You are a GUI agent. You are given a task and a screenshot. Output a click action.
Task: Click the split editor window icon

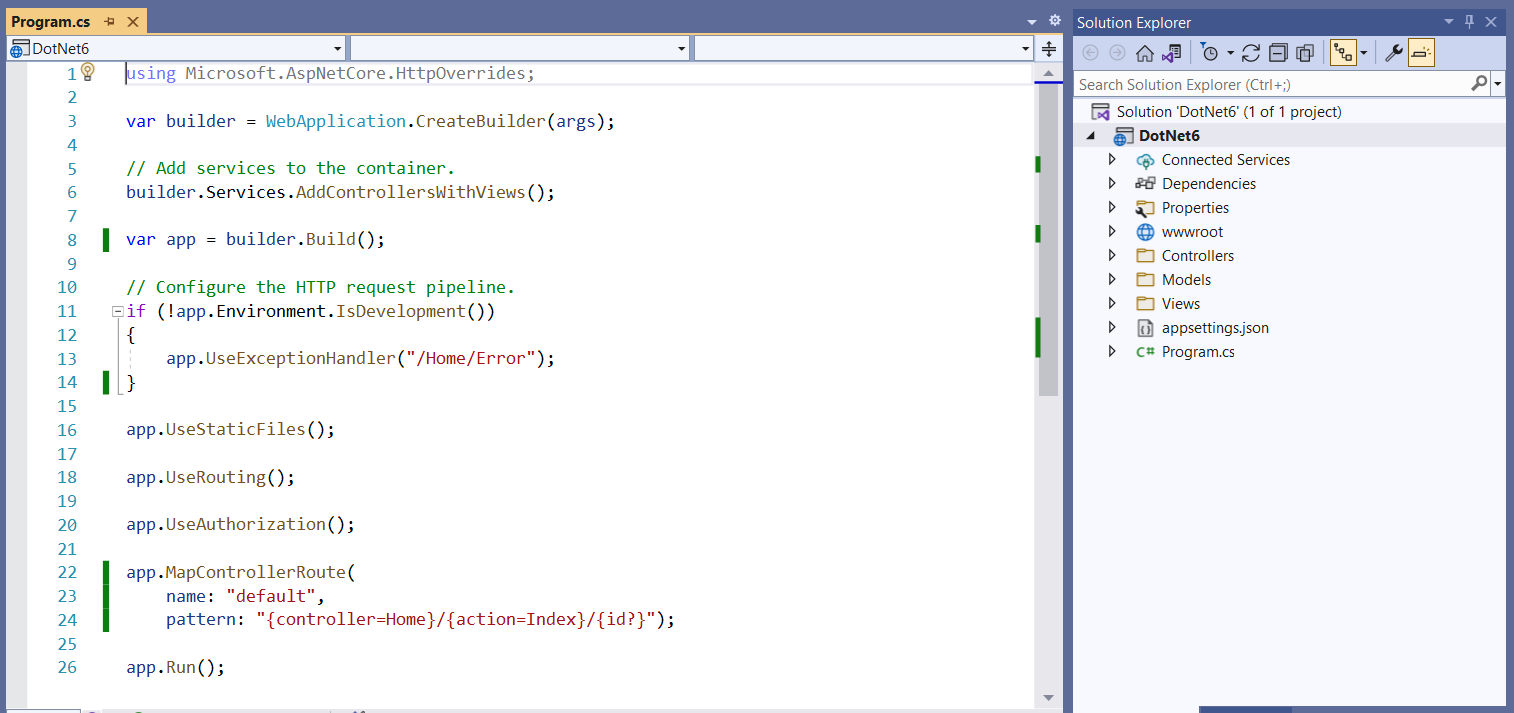pyautogui.click(x=1048, y=48)
